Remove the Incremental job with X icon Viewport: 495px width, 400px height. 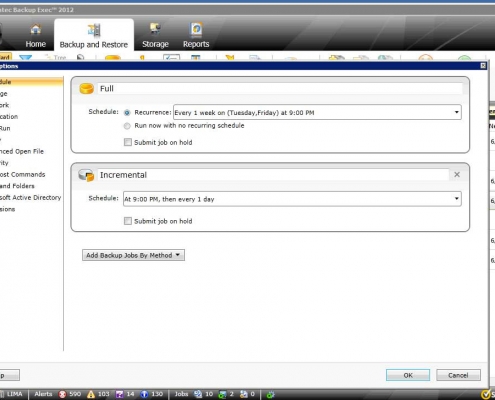(x=457, y=174)
